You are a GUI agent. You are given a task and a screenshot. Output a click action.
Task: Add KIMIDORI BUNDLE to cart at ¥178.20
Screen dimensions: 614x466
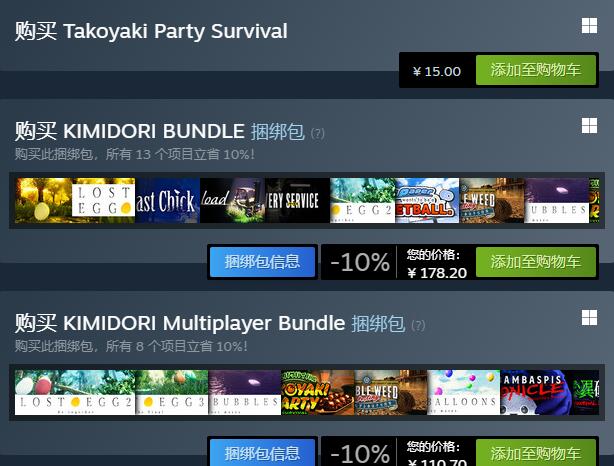tap(536, 262)
